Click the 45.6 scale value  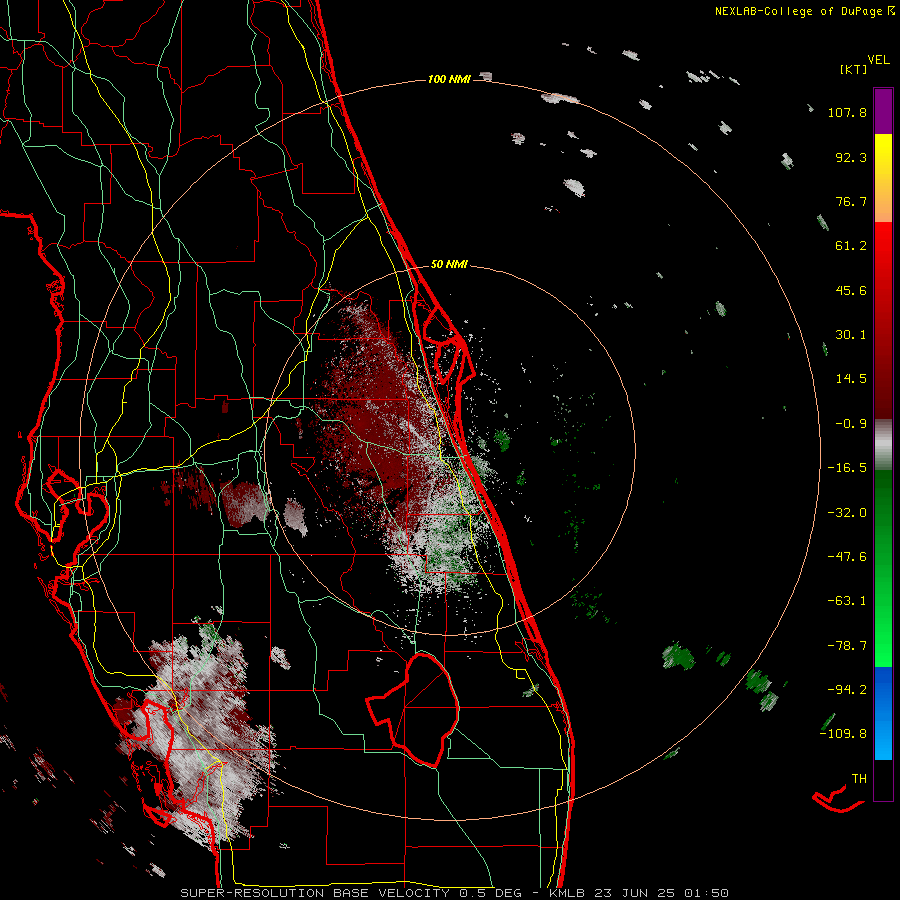(x=851, y=290)
